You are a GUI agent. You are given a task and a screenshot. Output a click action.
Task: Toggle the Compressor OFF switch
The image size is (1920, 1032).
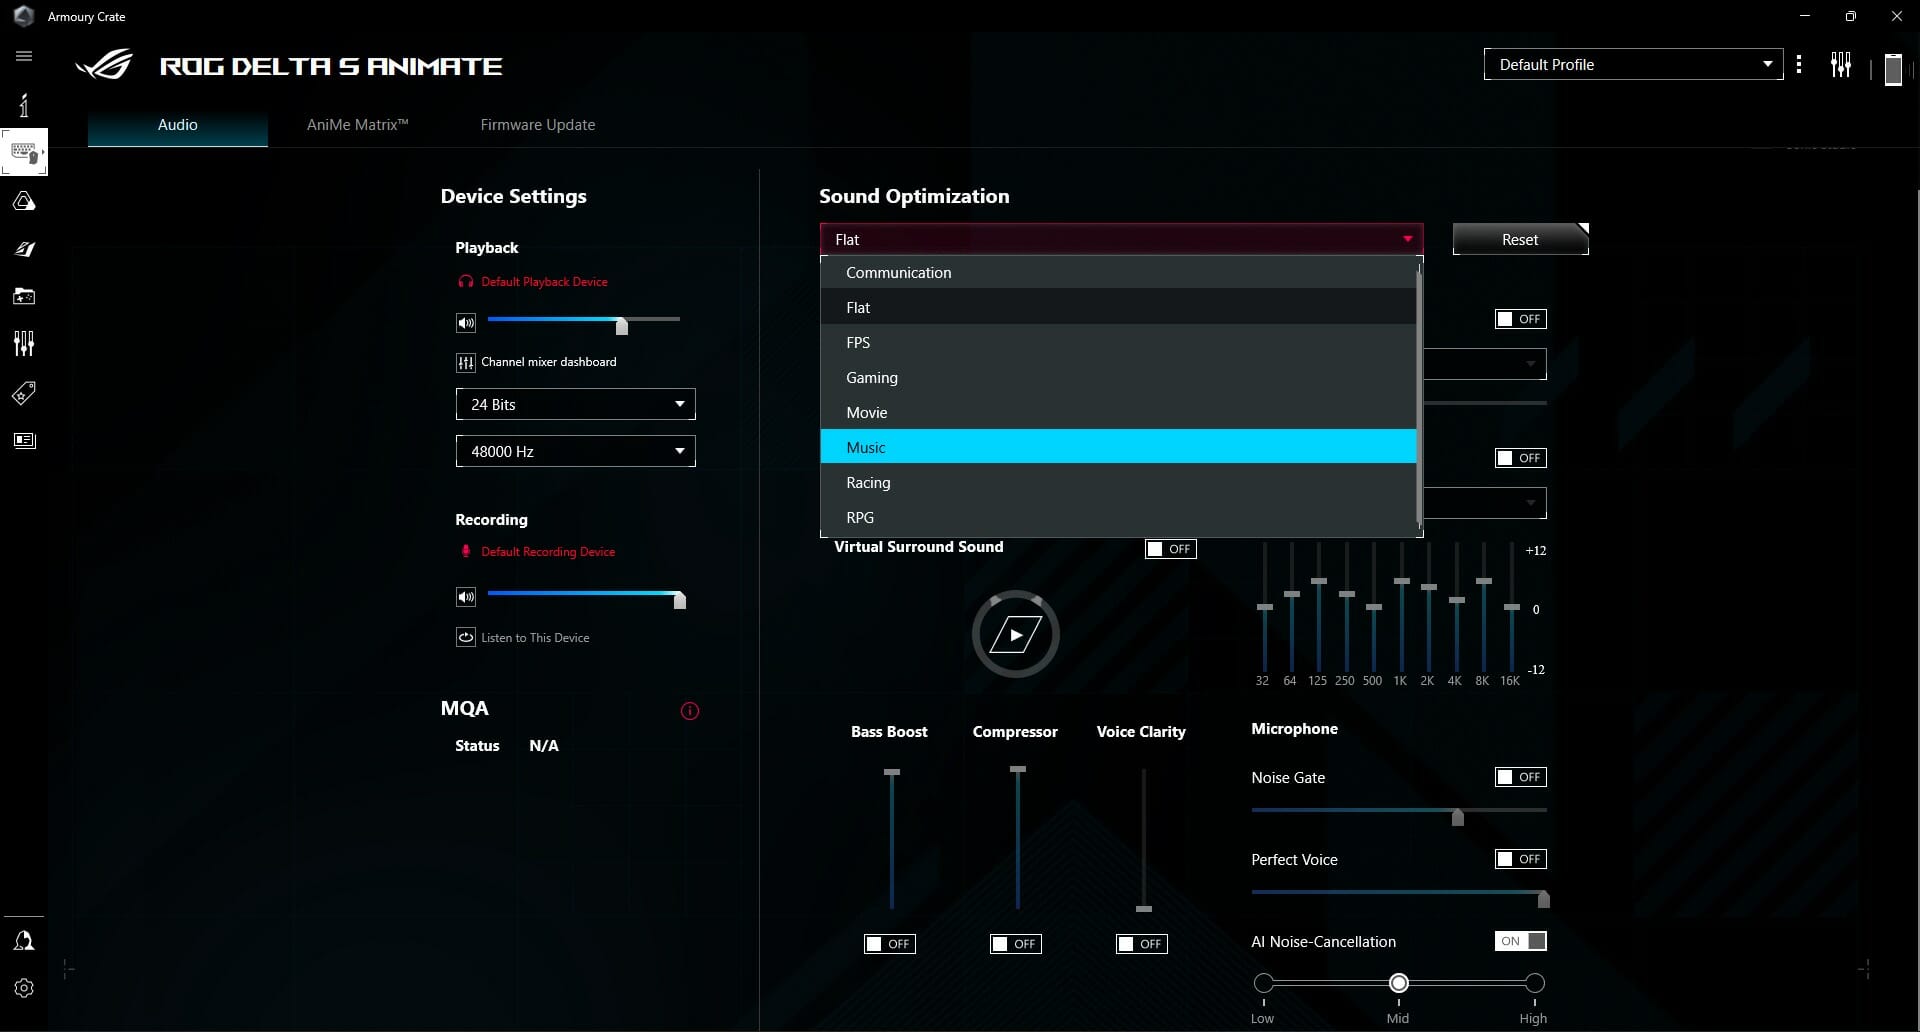(1016, 944)
